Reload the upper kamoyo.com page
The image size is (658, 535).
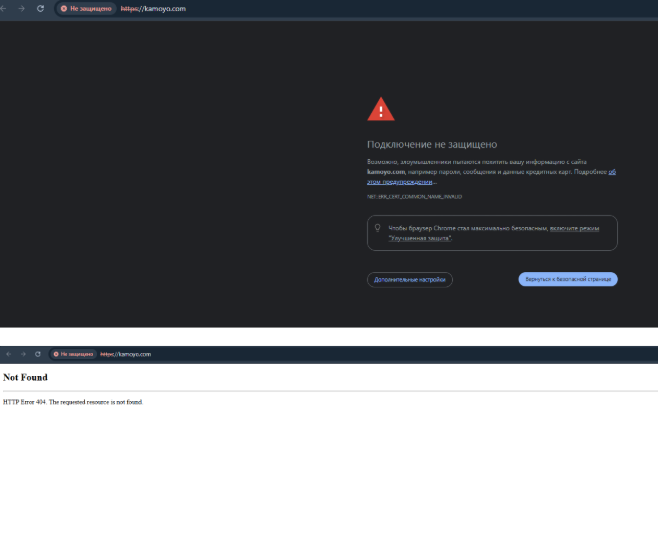pos(40,8)
